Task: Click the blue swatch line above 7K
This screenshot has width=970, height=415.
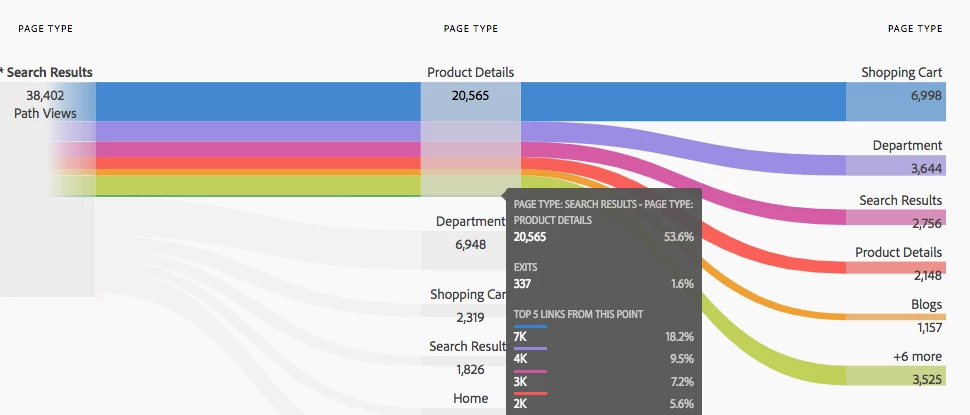Action: click(x=530, y=326)
